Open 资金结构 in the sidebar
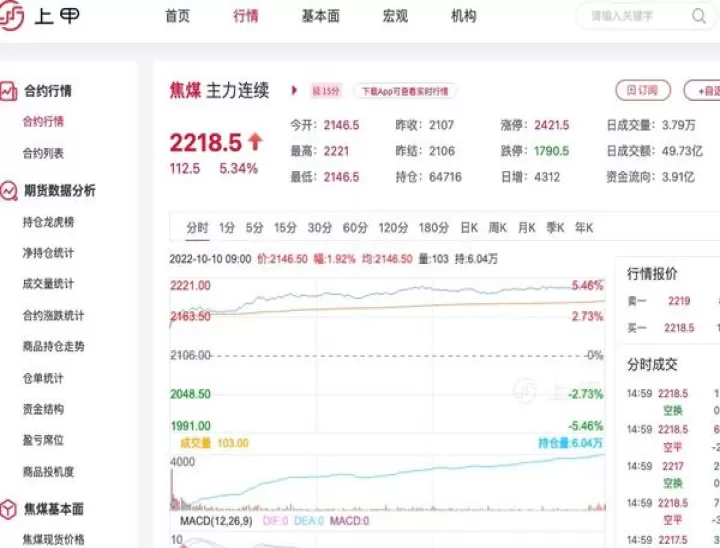The width and height of the screenshot is (720, 548). coord(43,409)
